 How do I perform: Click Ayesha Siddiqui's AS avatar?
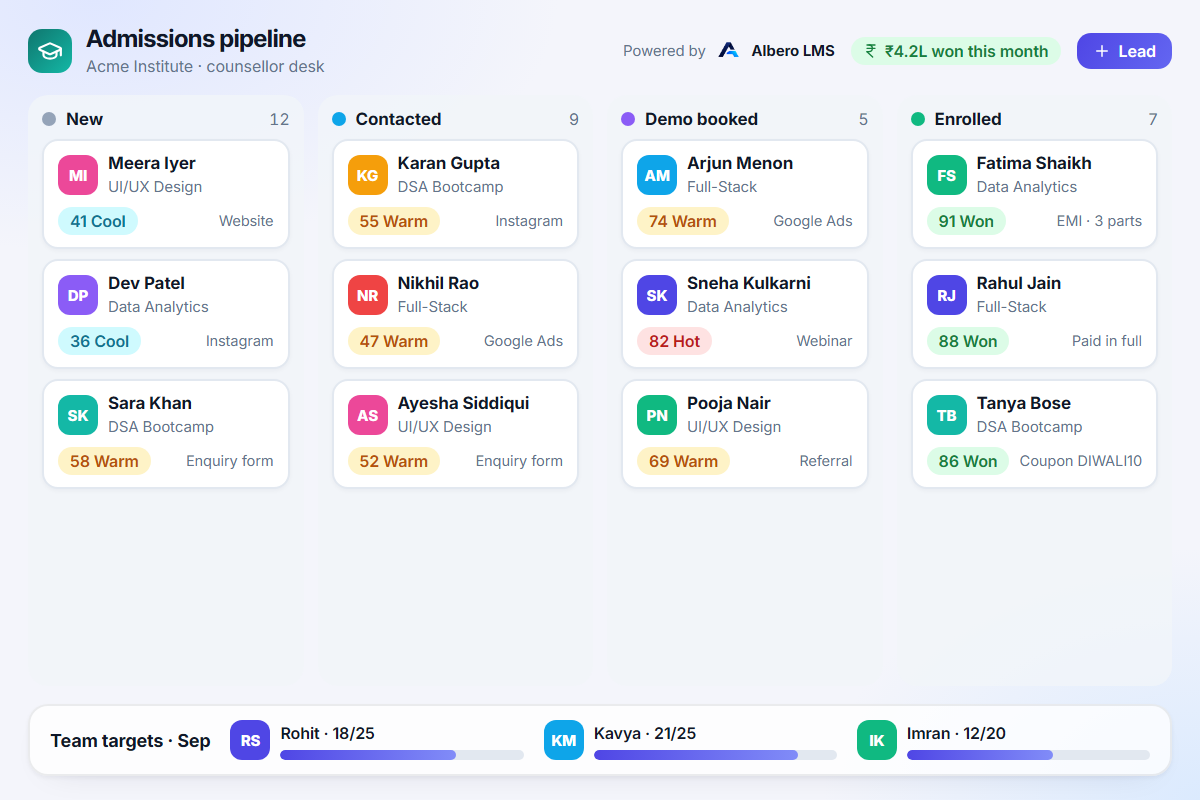click(368, 415)
